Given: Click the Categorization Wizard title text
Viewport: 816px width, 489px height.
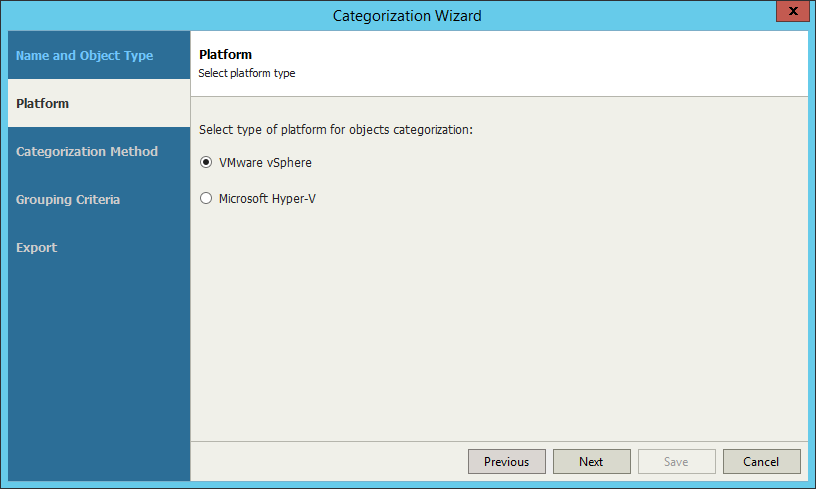Looking at the screenshot, I should 407,16.
